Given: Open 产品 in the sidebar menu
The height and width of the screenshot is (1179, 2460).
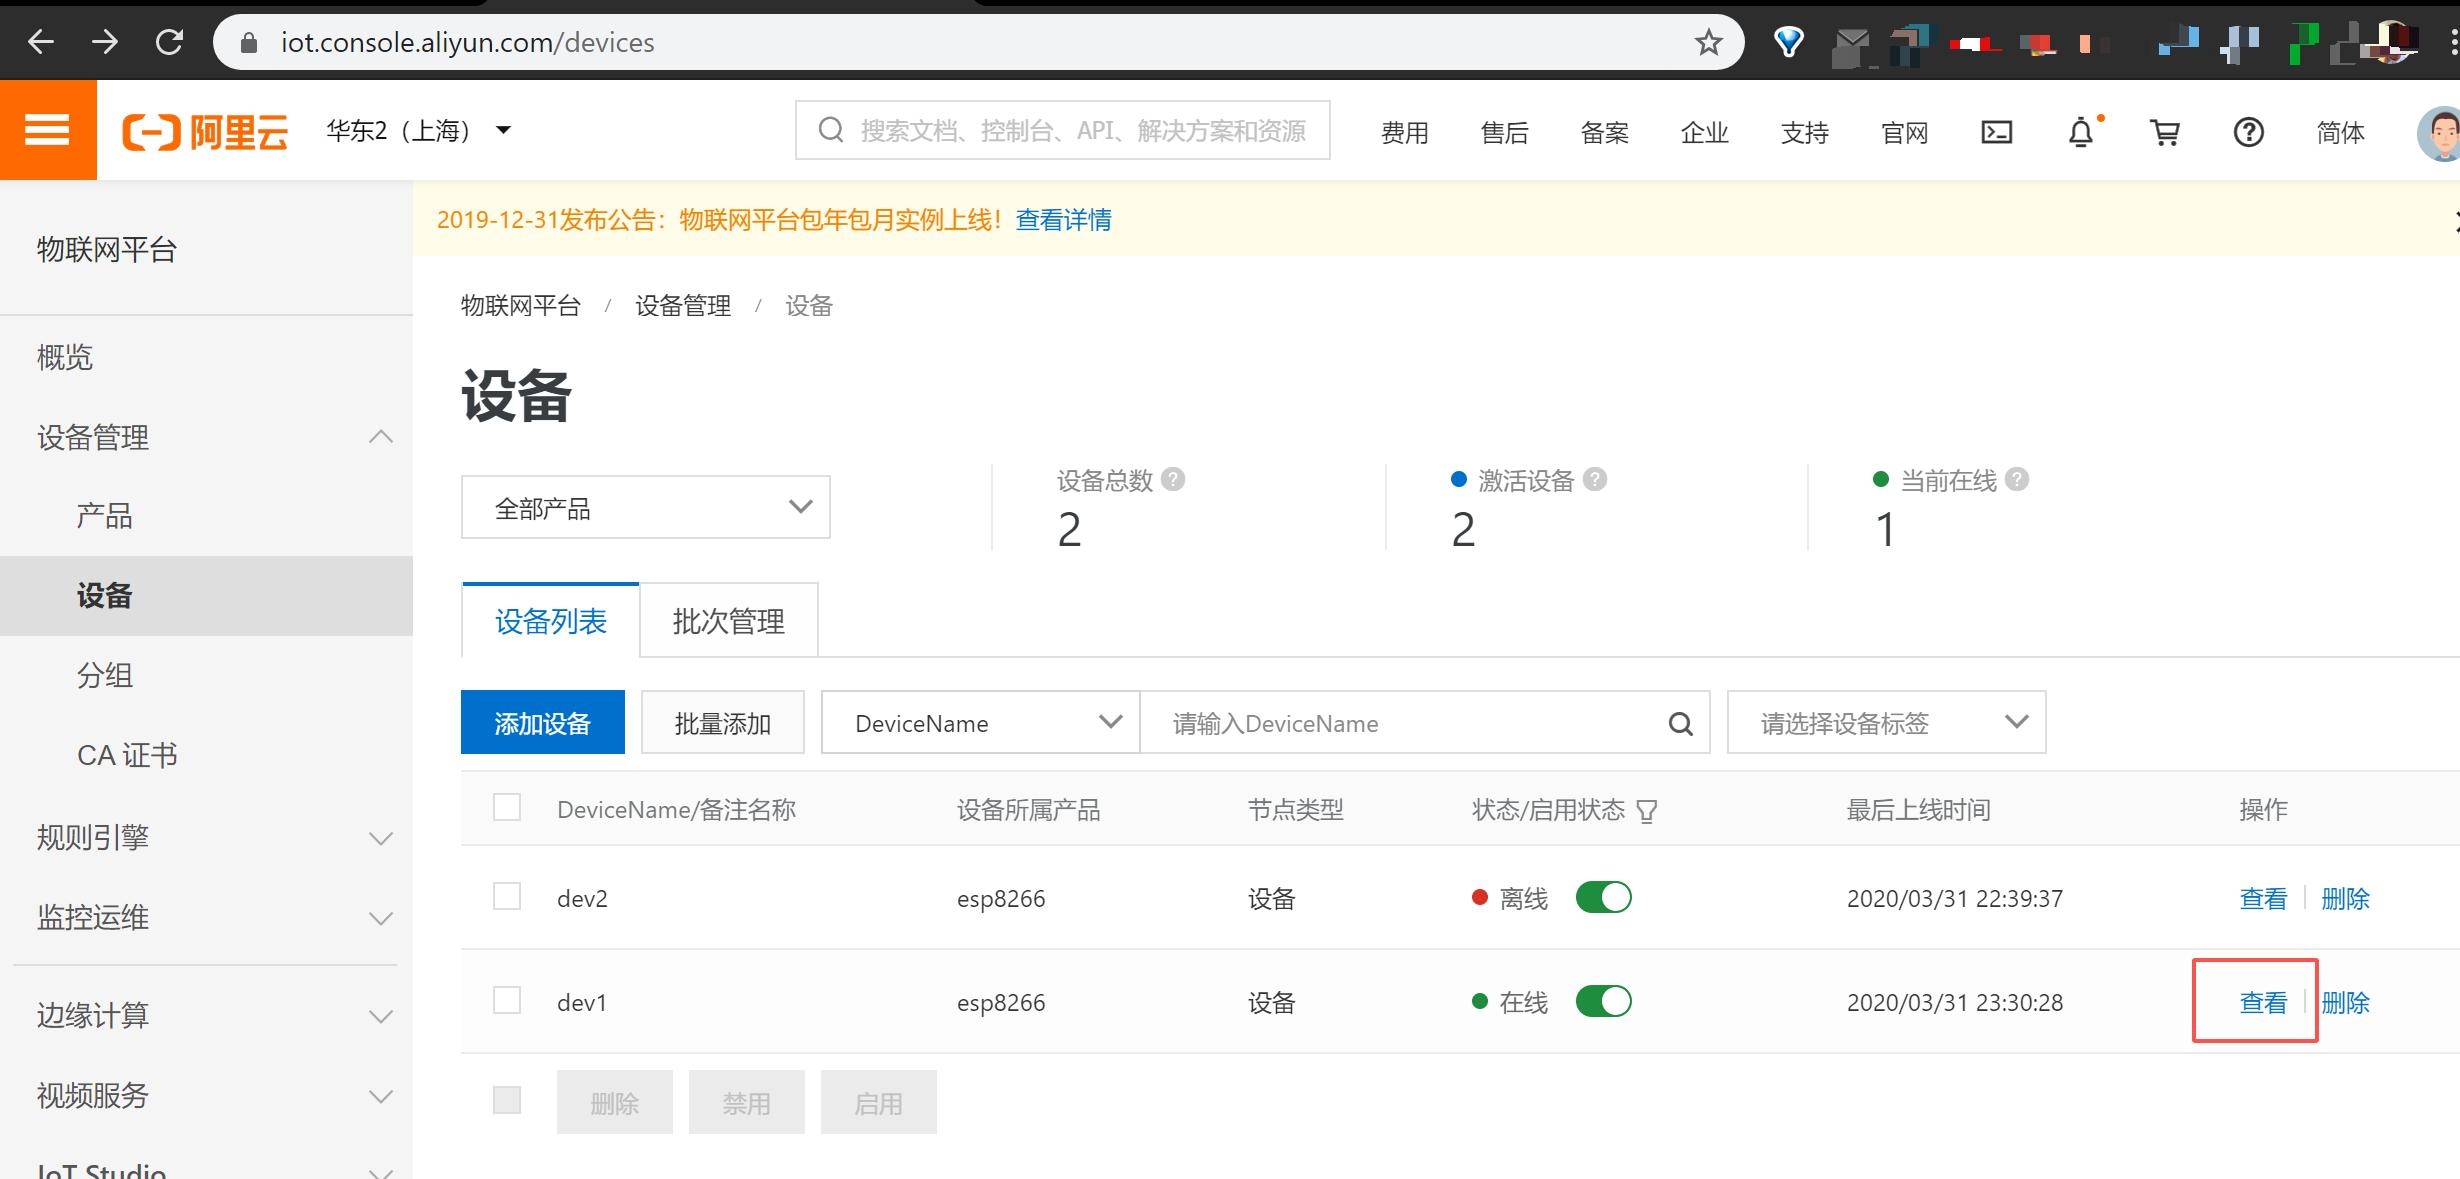Looking at the screenshot, I should coord(105,516).
